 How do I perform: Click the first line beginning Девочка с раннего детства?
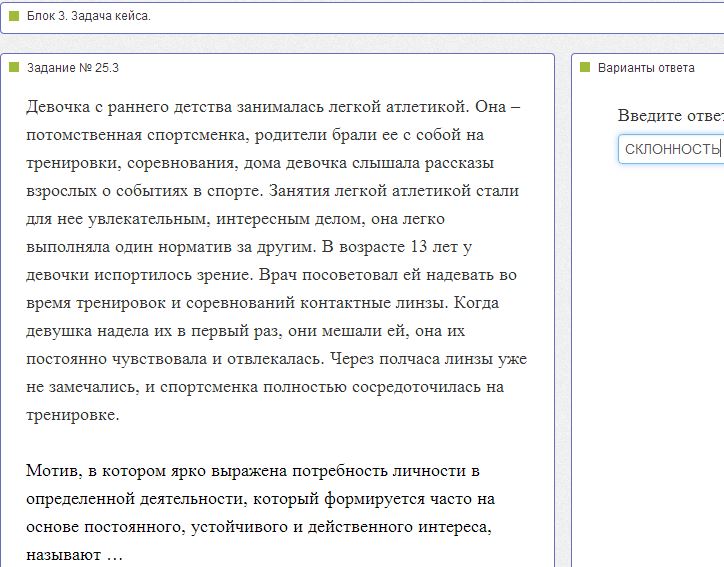(x=273, y=107)
